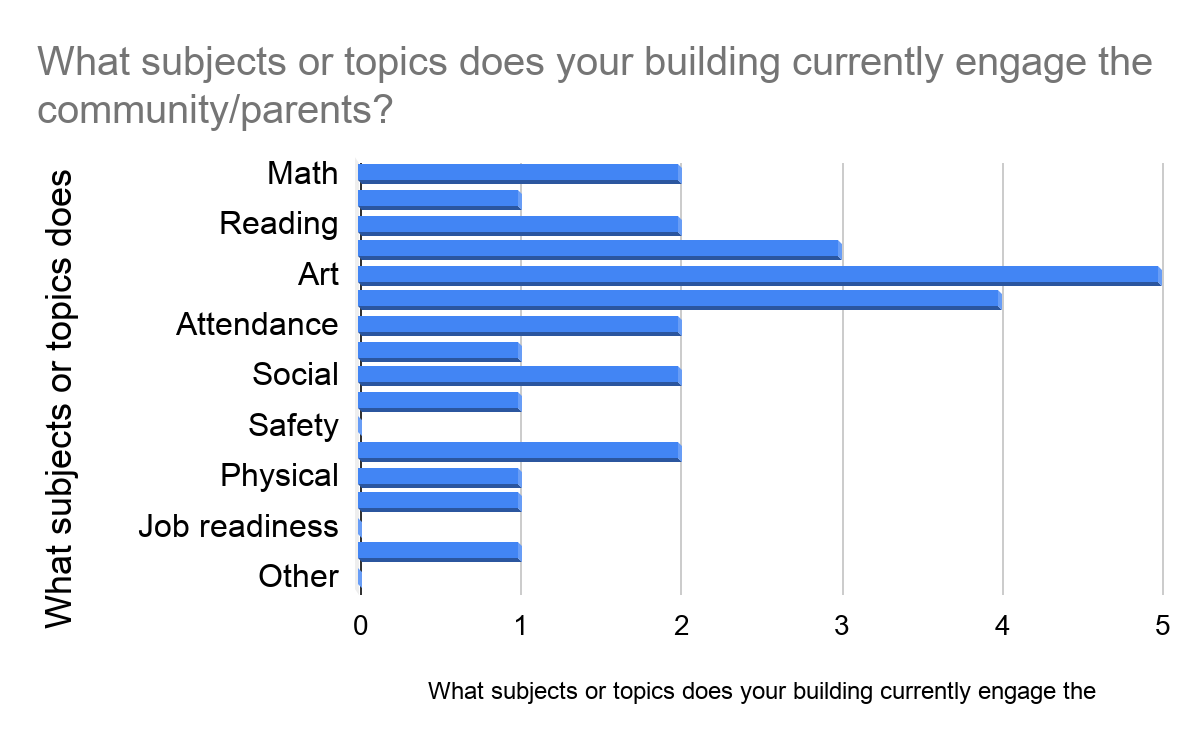Select the Social bar
The height and width of the screenshot is (742, 1200).
click(519, 375)
